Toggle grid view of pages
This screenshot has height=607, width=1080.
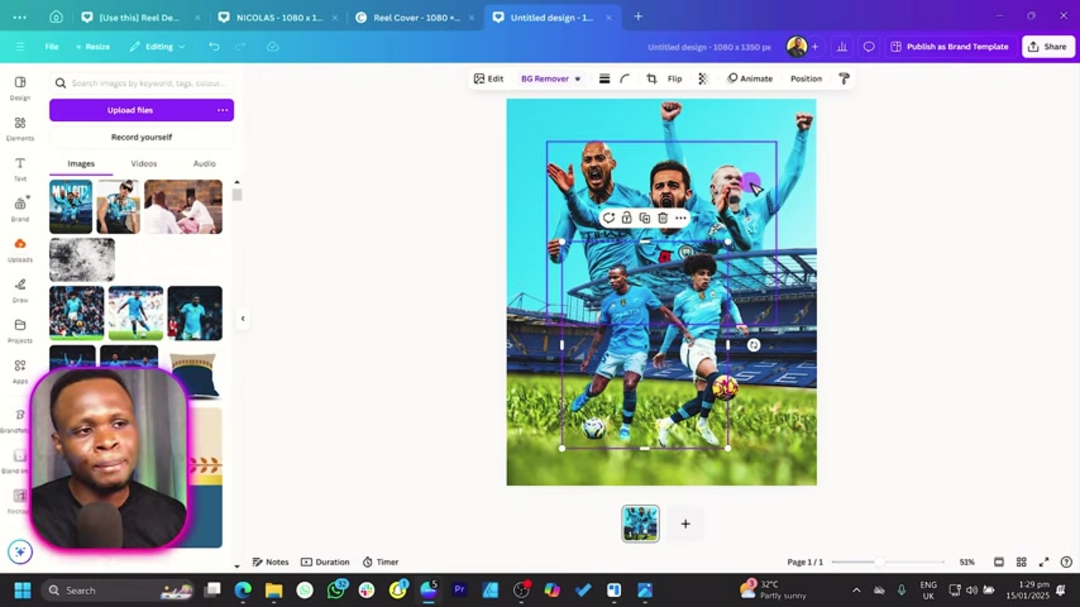(1021, 562)
